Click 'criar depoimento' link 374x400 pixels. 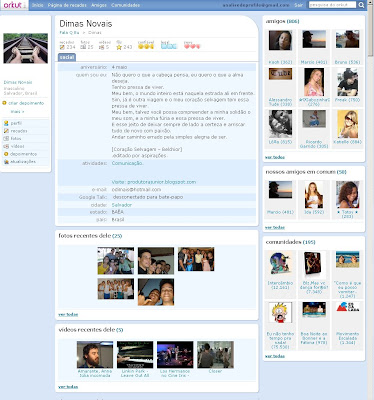26,103
